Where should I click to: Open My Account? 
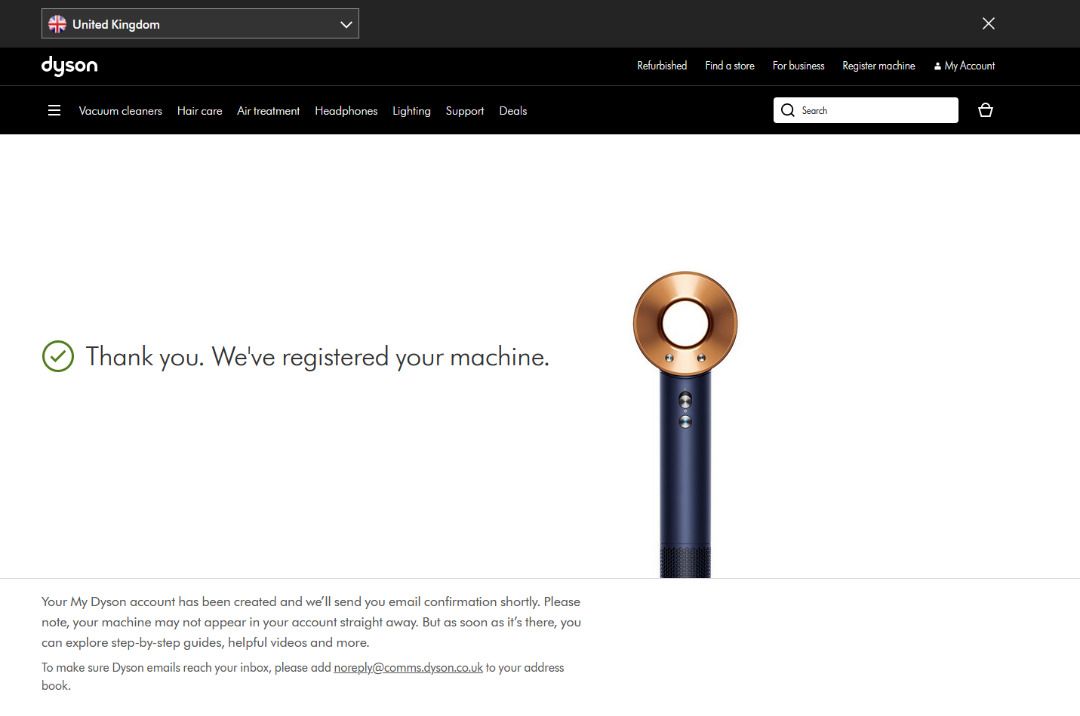coord(964,66)
